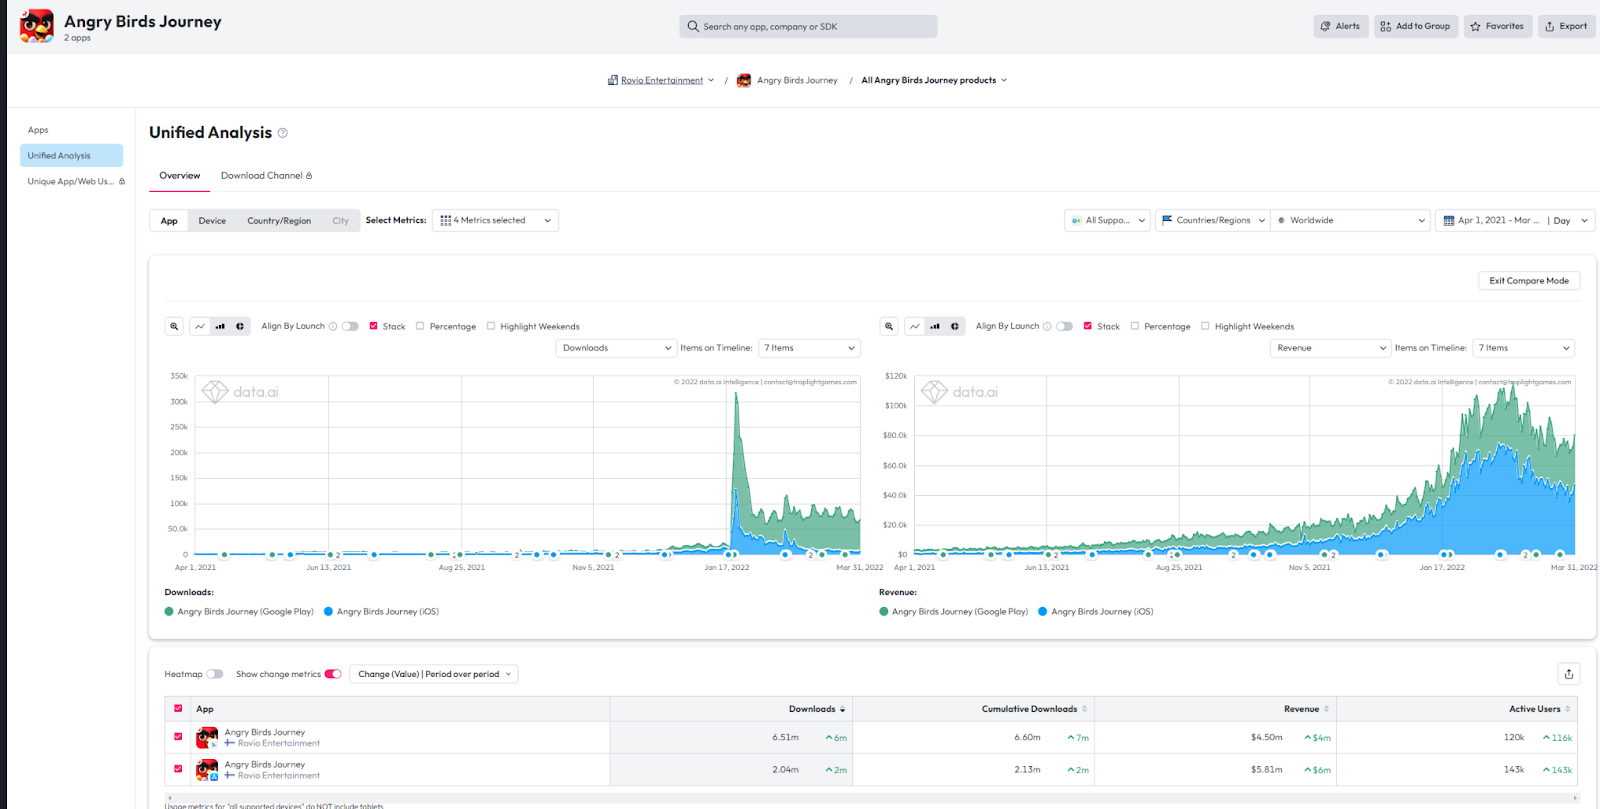Select line chart view on Revenue chart
Image resolution: width=1600 pixels, height=809 pixels.
coord(915,326)
